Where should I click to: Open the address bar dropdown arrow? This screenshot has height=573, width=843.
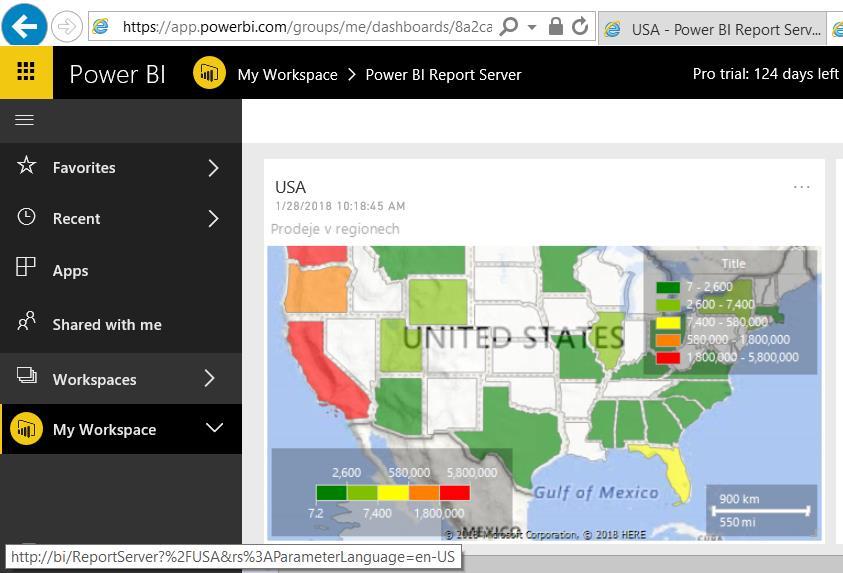532,27
